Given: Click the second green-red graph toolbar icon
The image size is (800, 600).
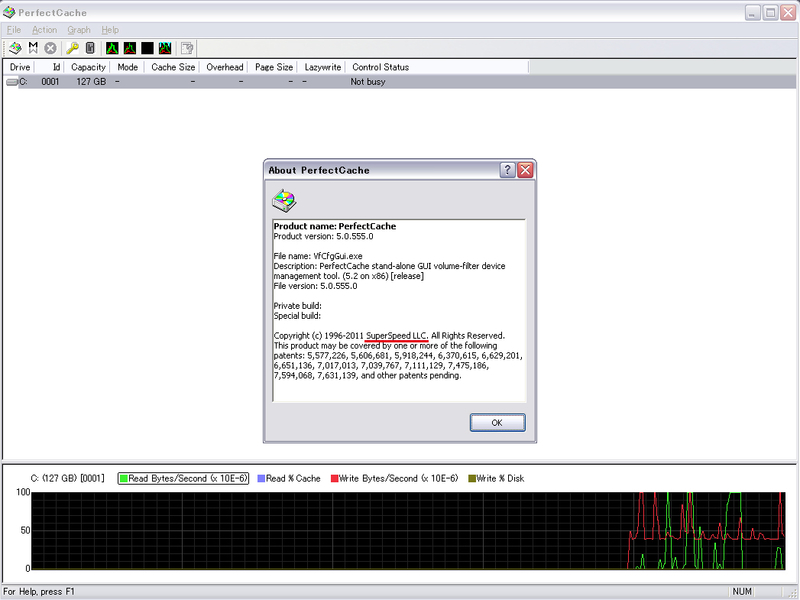Looking at the screenshot, I should coord(130,48).
